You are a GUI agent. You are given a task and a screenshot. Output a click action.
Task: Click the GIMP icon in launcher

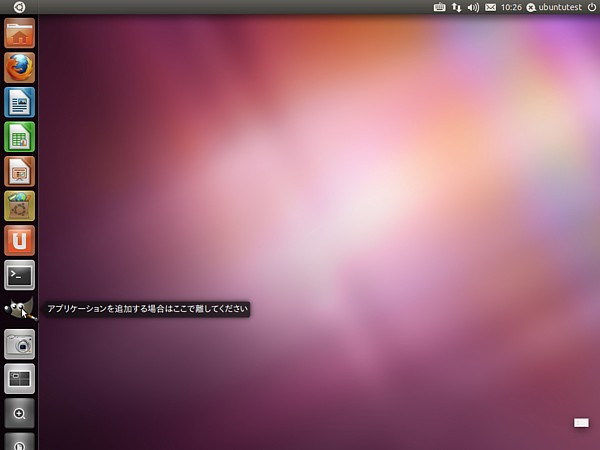(x=20, y=308)
